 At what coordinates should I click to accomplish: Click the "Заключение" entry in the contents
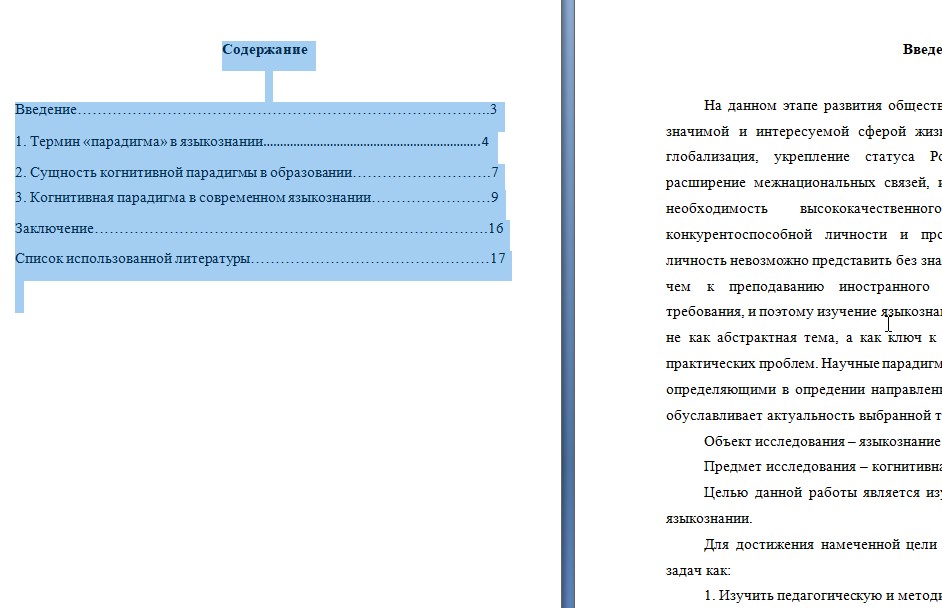[x=54, y=229]
